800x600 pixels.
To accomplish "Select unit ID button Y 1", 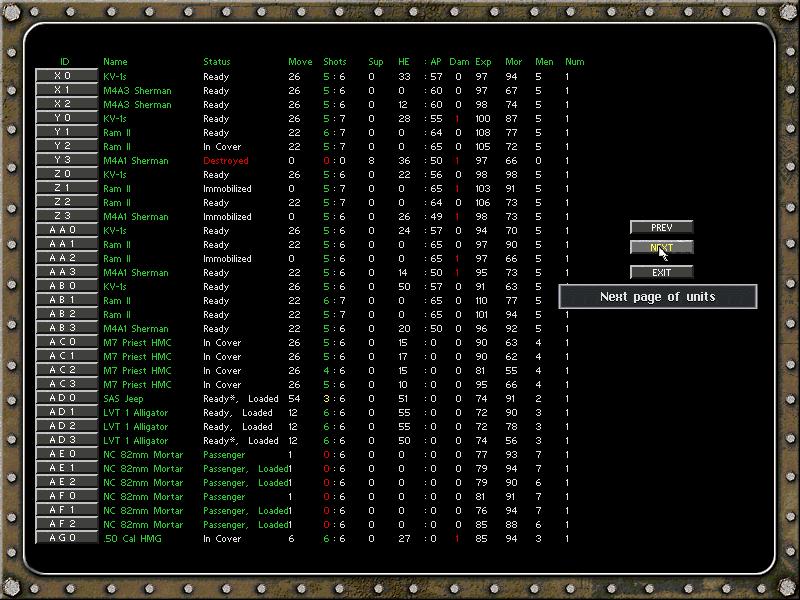I will 66,132.
